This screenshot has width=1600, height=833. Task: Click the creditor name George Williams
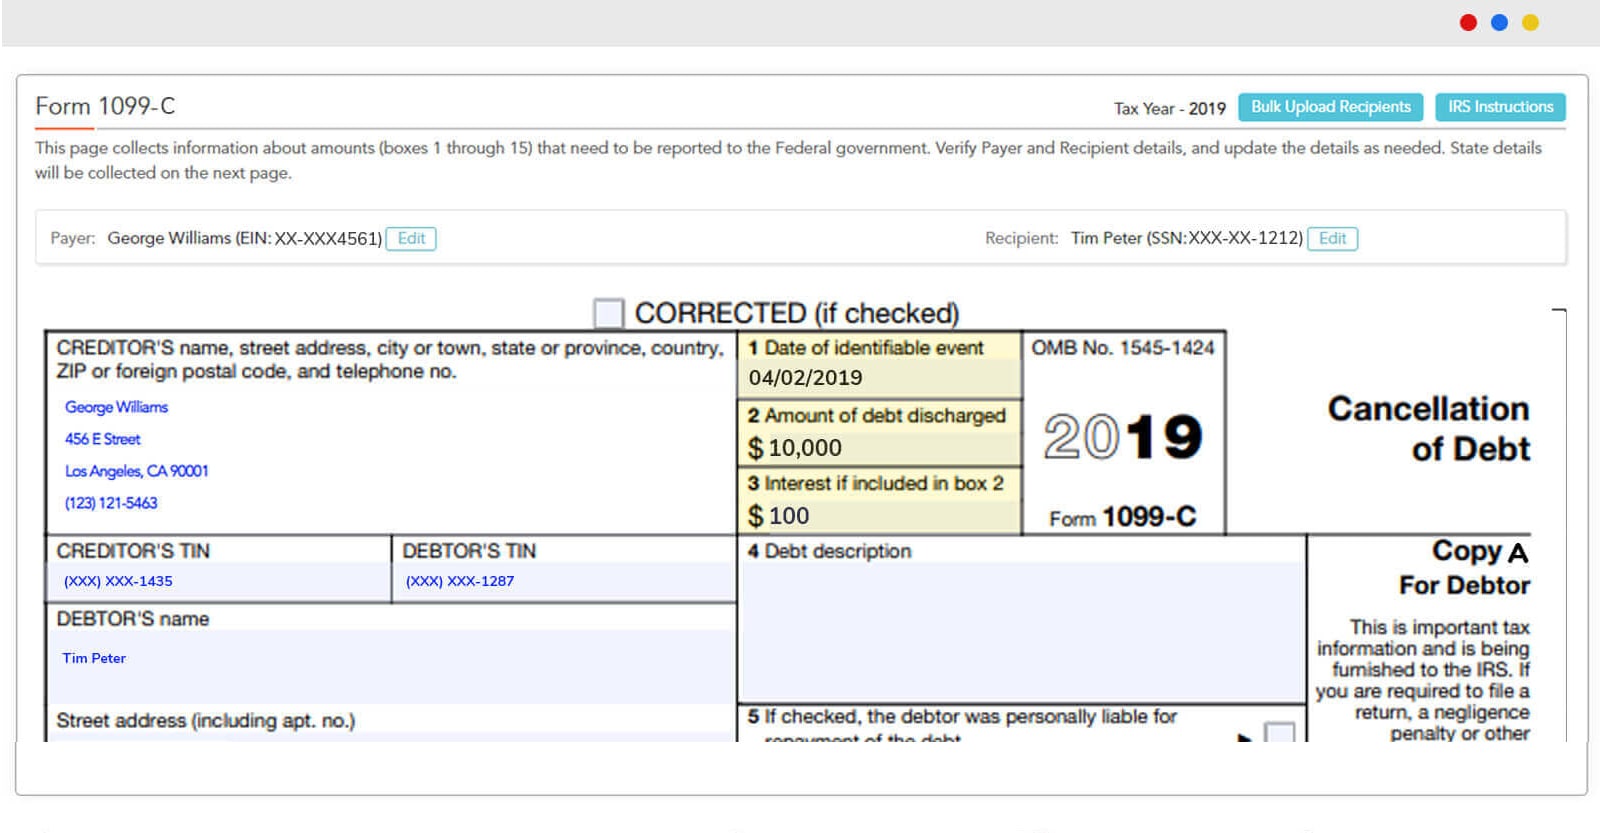117,407
